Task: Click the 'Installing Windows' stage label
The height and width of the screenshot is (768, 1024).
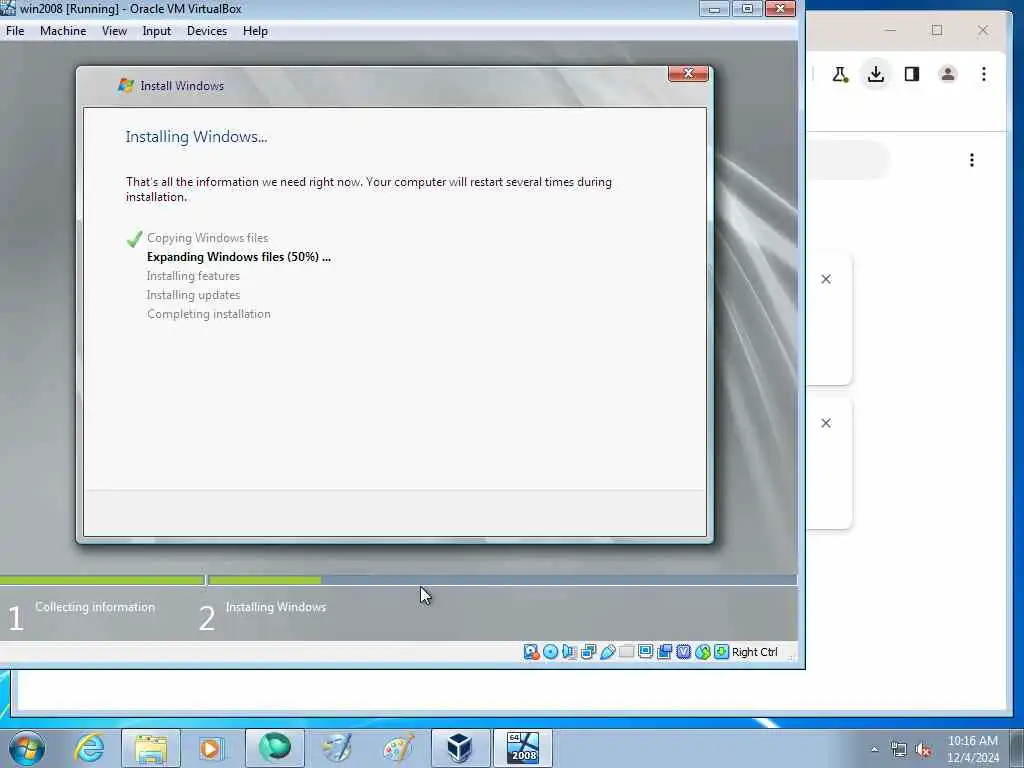Action: tap(276, 607)
